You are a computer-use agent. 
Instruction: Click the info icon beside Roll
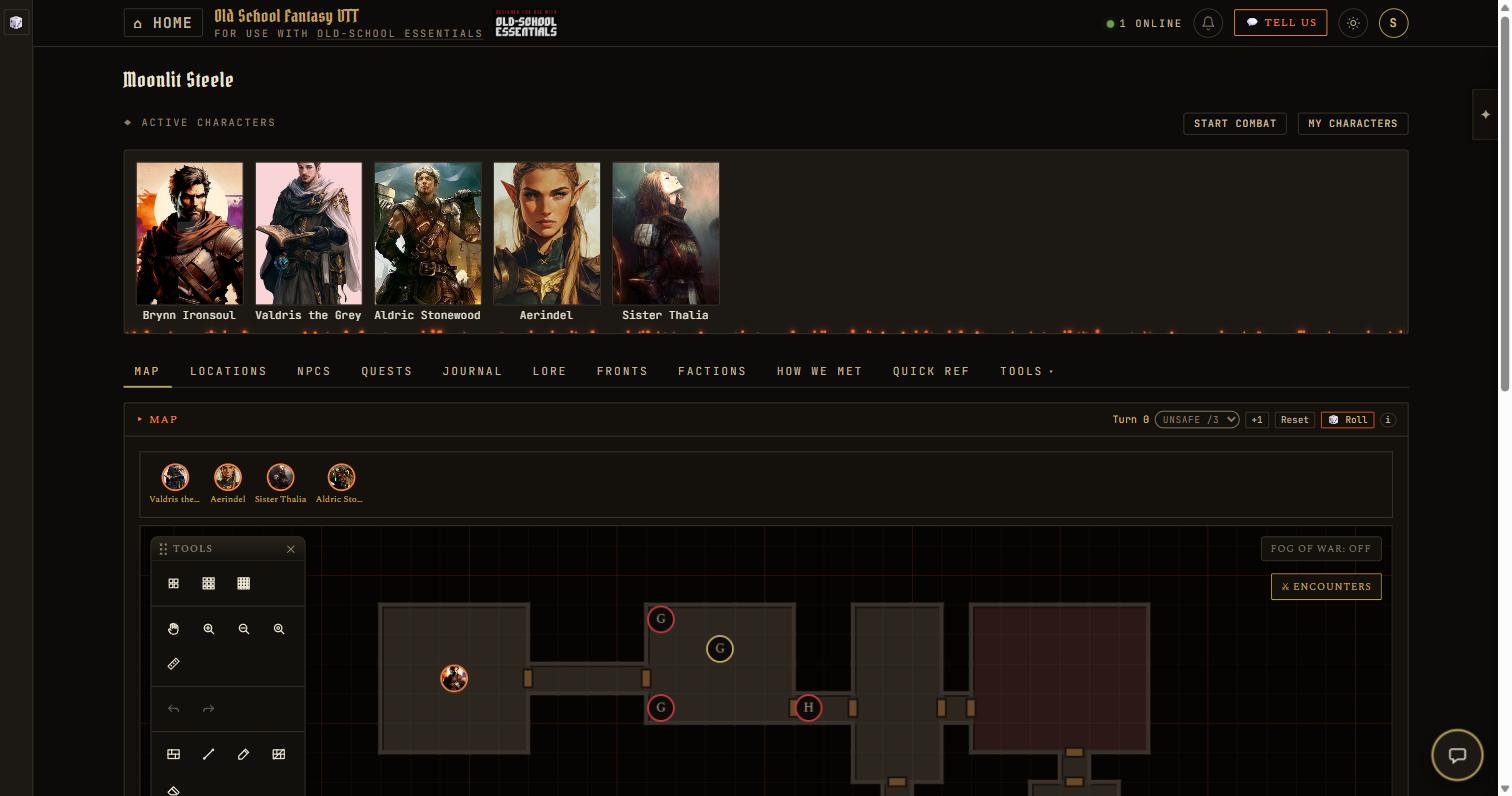click(x=1387, y=420)
